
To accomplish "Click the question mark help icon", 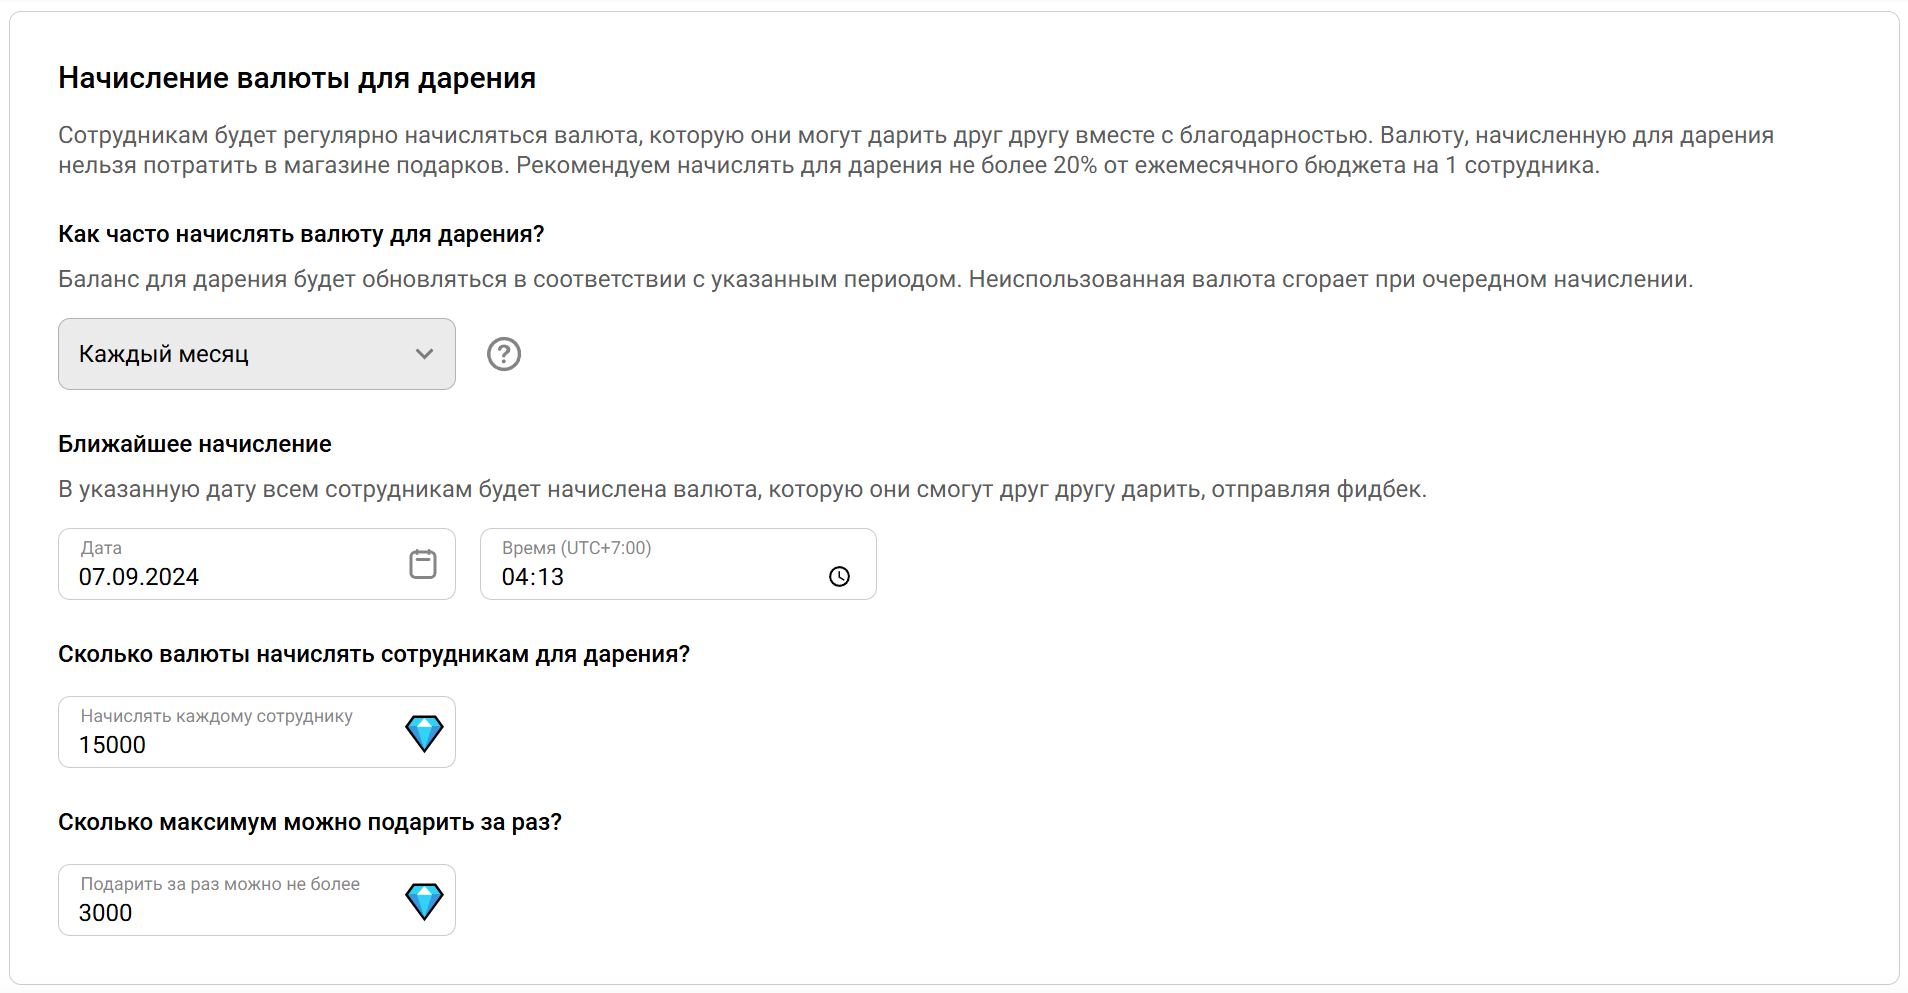I will point(504,354).
